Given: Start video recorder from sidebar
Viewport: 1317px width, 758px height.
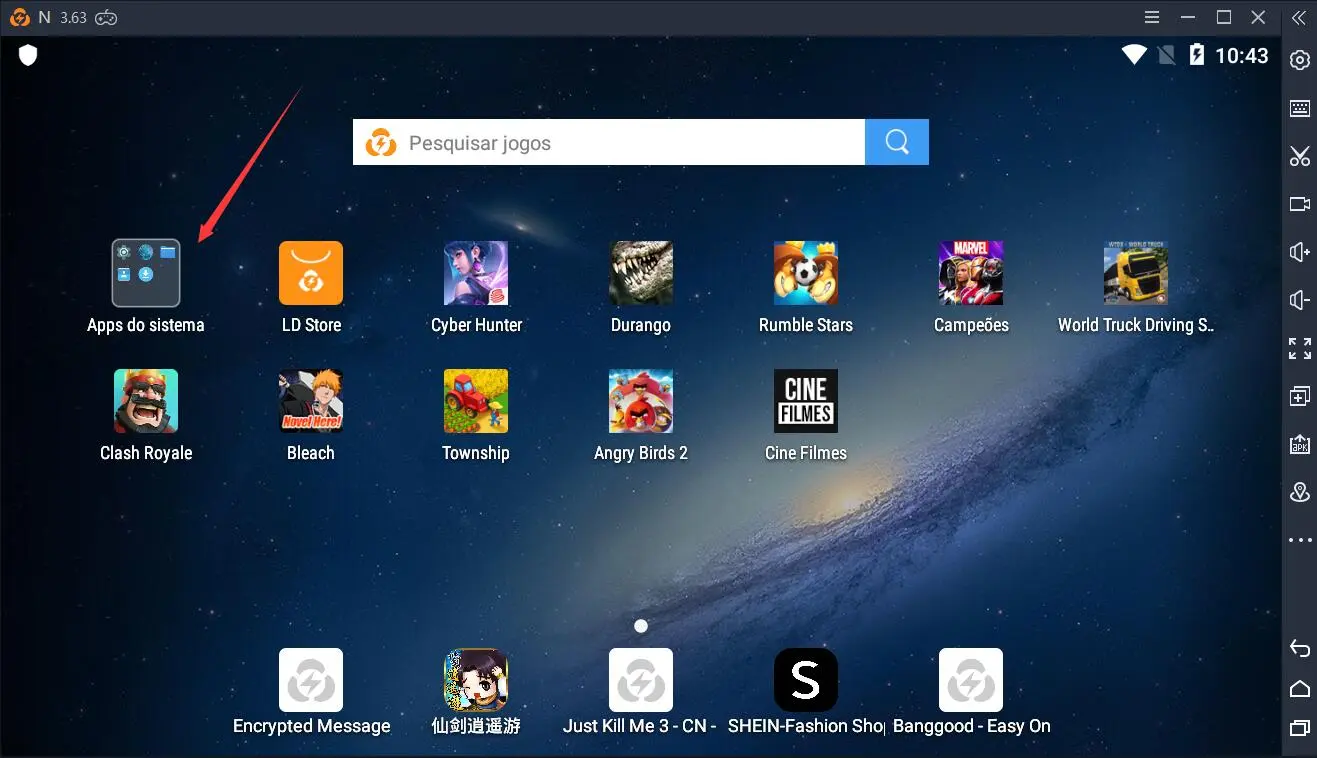Looking at the screenshot, I should 1300,204.
